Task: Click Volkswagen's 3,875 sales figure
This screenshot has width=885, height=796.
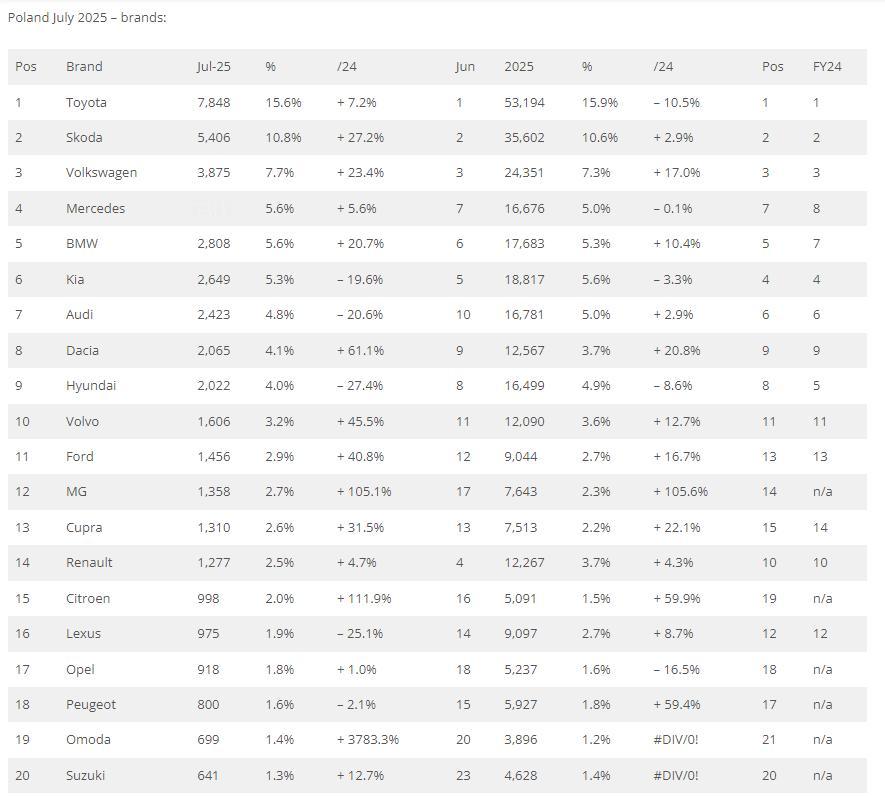Action: [213, 172]
